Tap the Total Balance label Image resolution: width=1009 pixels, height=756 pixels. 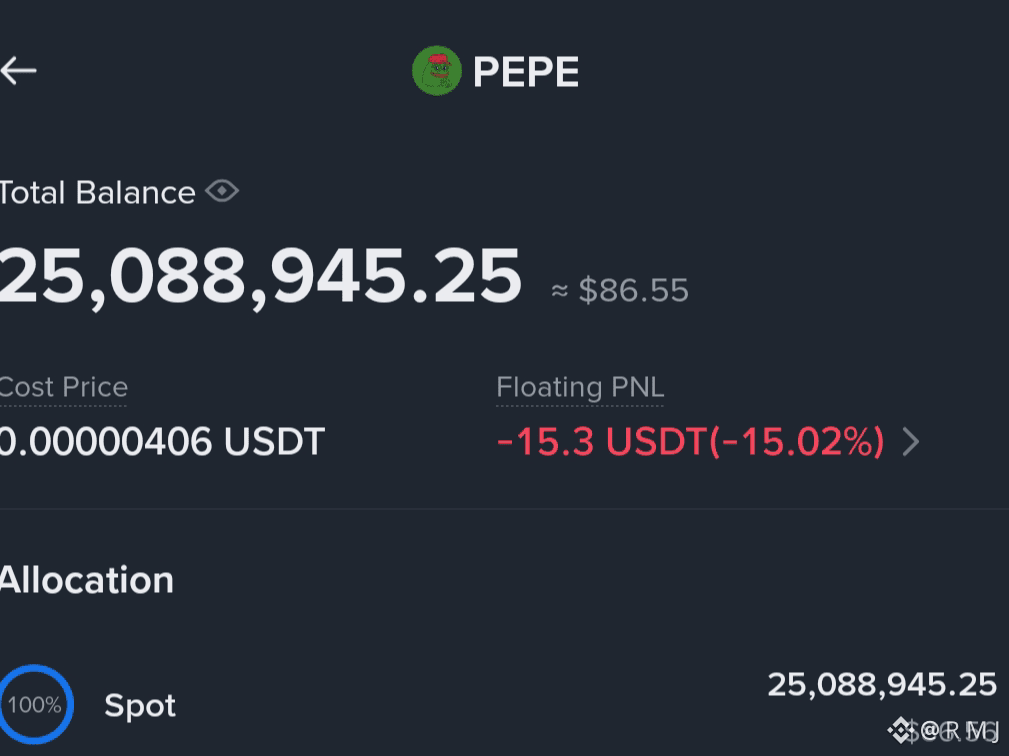97,192
